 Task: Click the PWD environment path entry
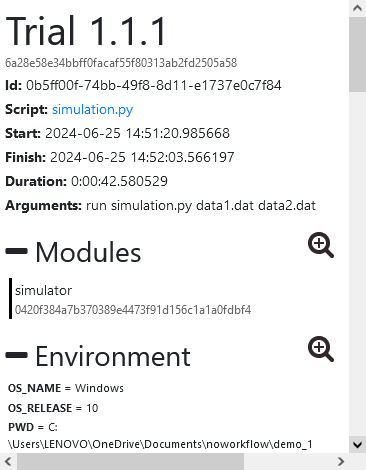(x=160, y=436)
